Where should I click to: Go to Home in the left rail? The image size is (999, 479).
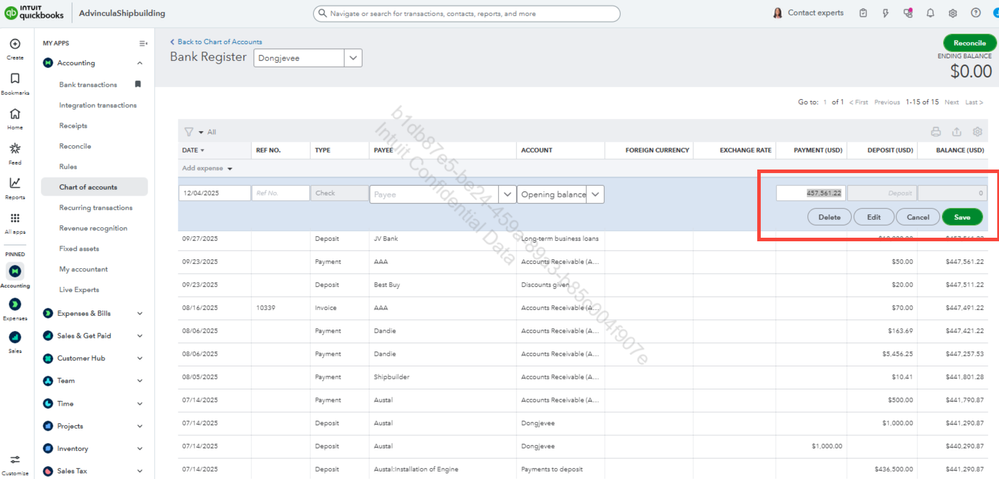click(15, 114)
